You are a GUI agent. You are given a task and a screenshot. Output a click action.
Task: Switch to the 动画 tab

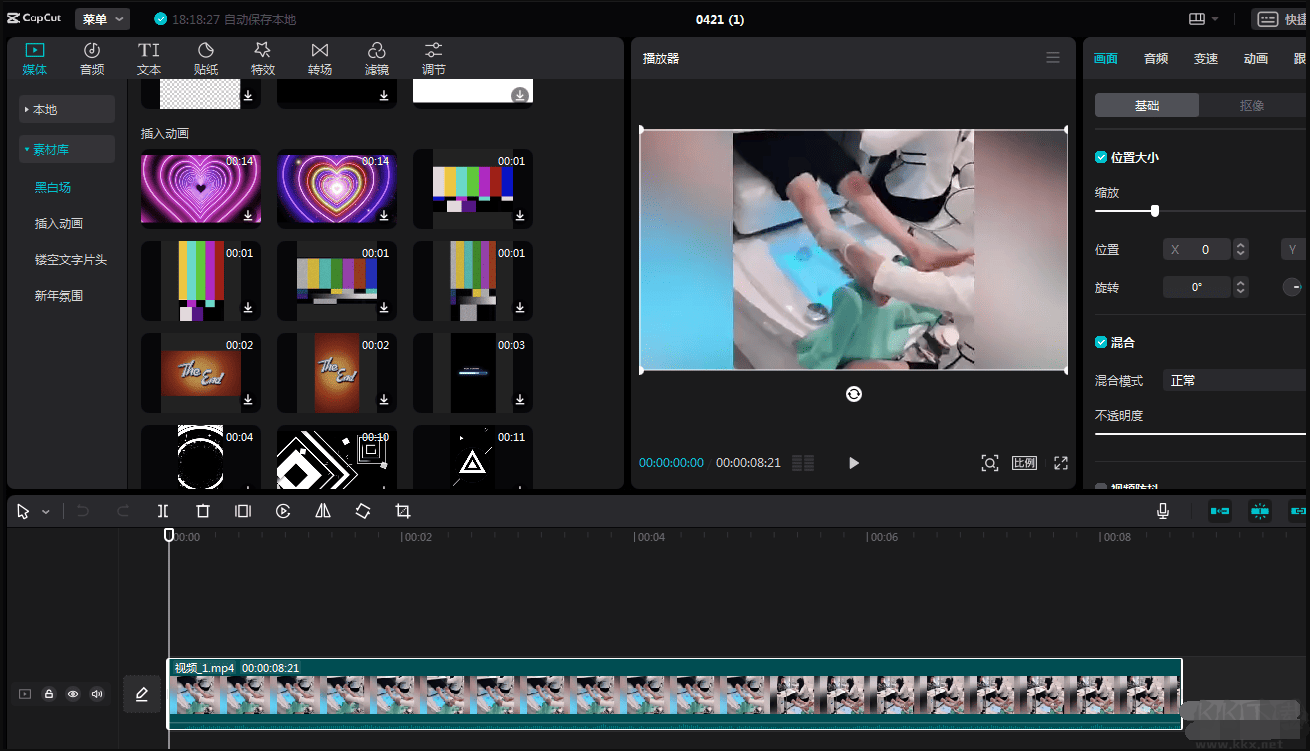click(1256, 59)
